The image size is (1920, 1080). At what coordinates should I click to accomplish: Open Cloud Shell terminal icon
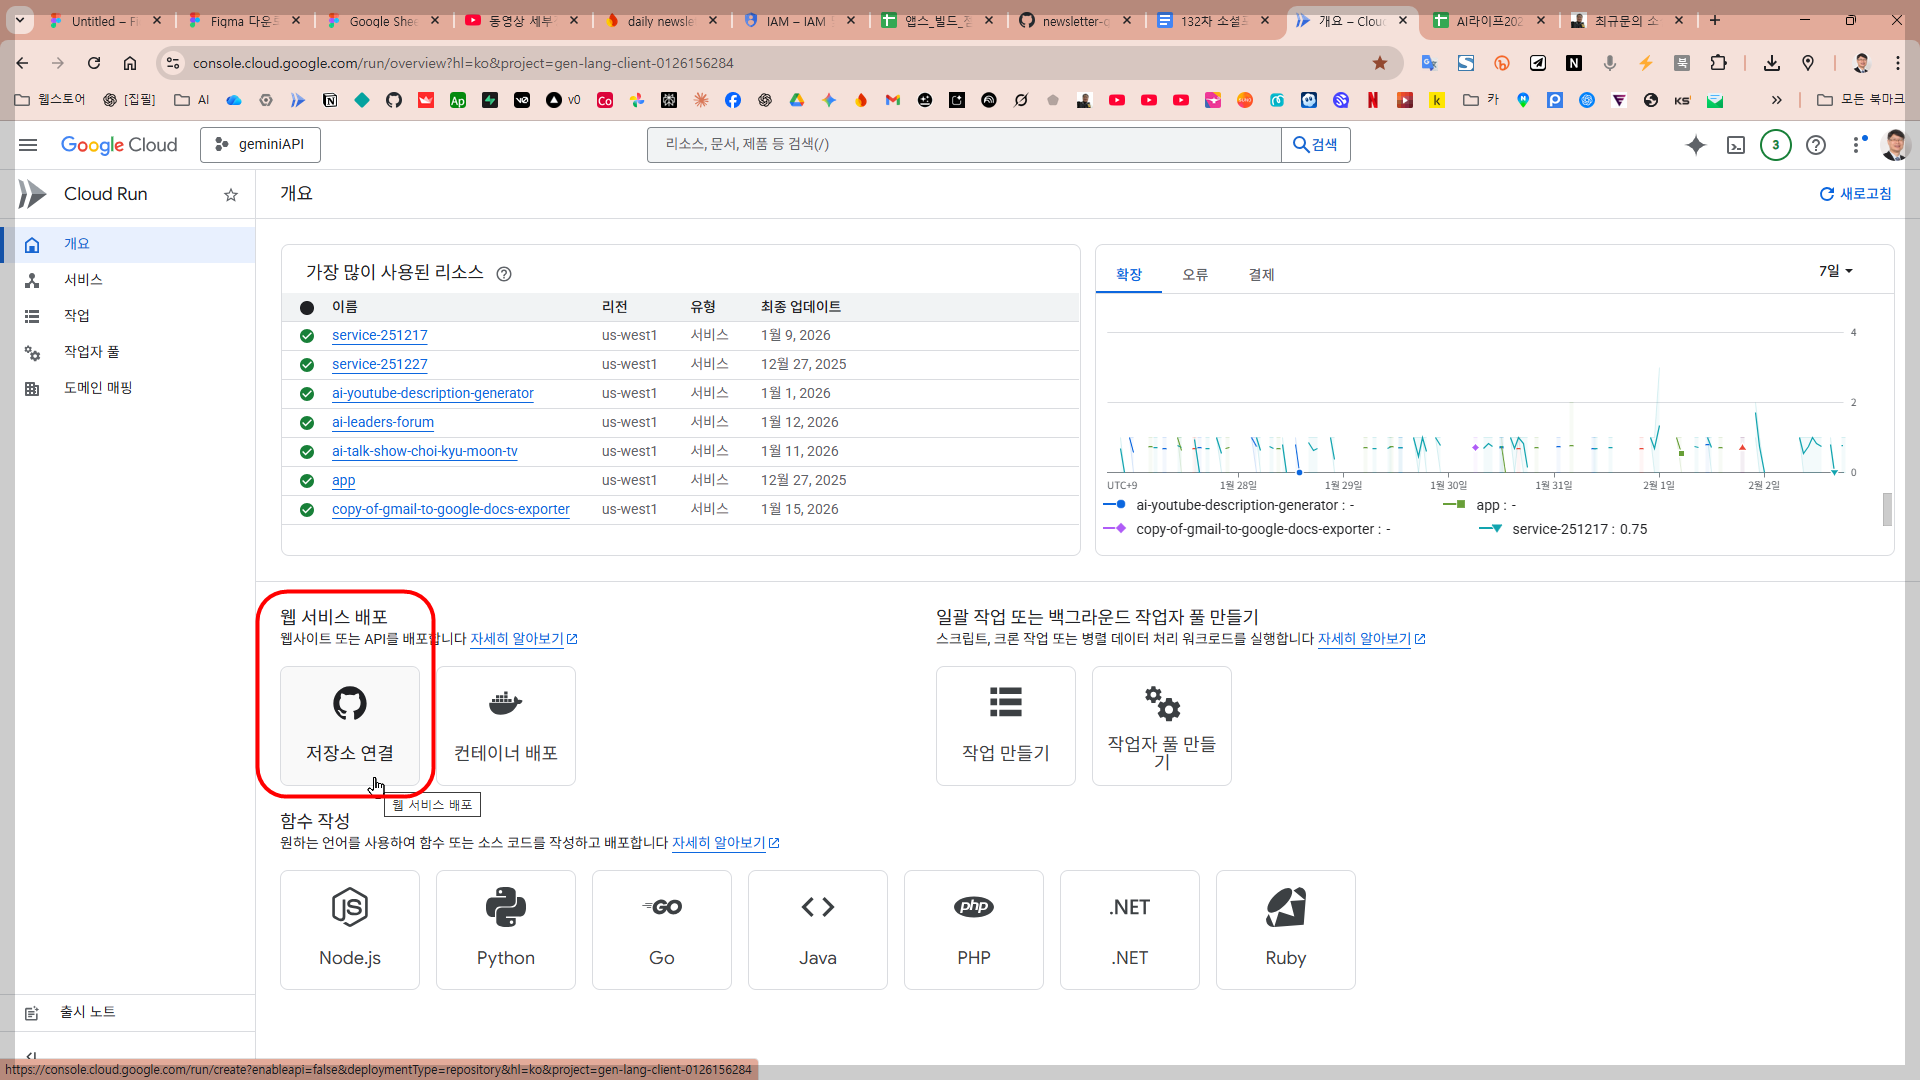[1736, 145]
